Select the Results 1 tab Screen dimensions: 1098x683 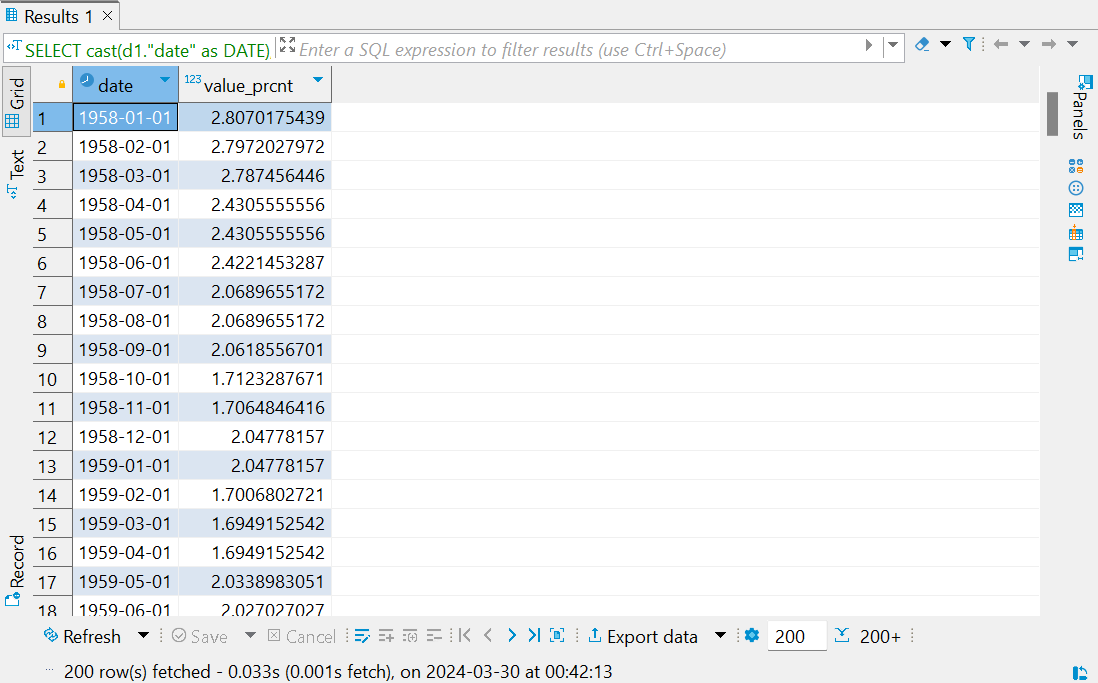(x=59, y=15)
